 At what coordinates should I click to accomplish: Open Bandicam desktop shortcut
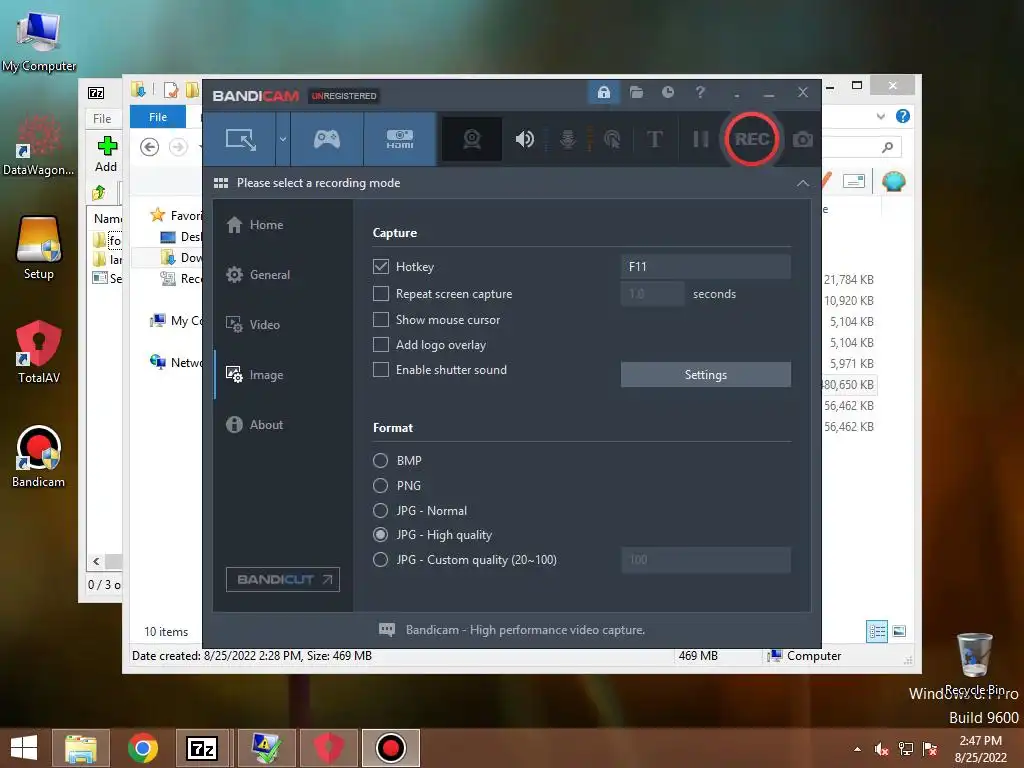pos(39,456)
